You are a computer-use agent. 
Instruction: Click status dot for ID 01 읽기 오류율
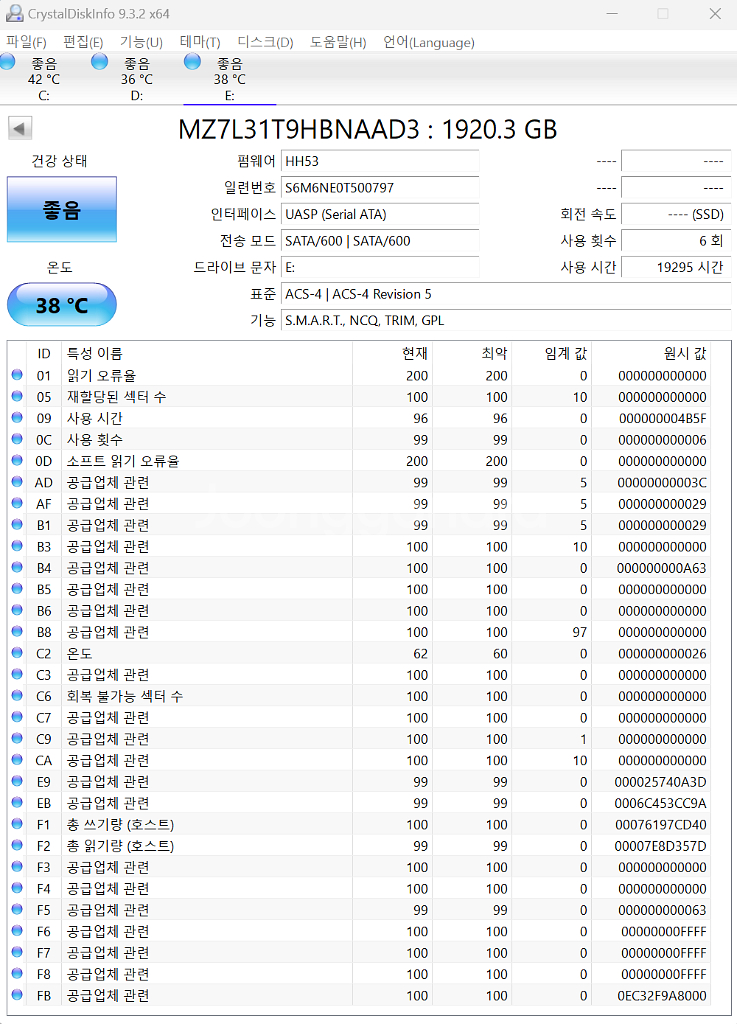[x=17, y=375]
